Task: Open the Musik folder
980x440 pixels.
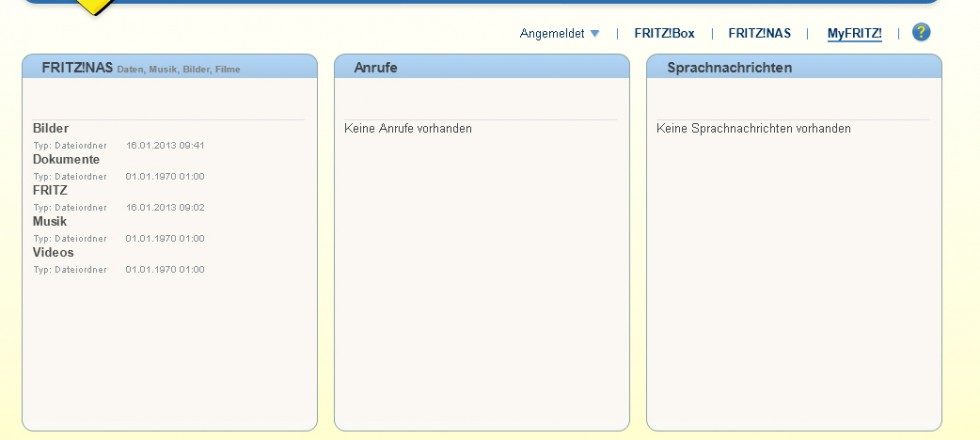Action: click(50, 221)
